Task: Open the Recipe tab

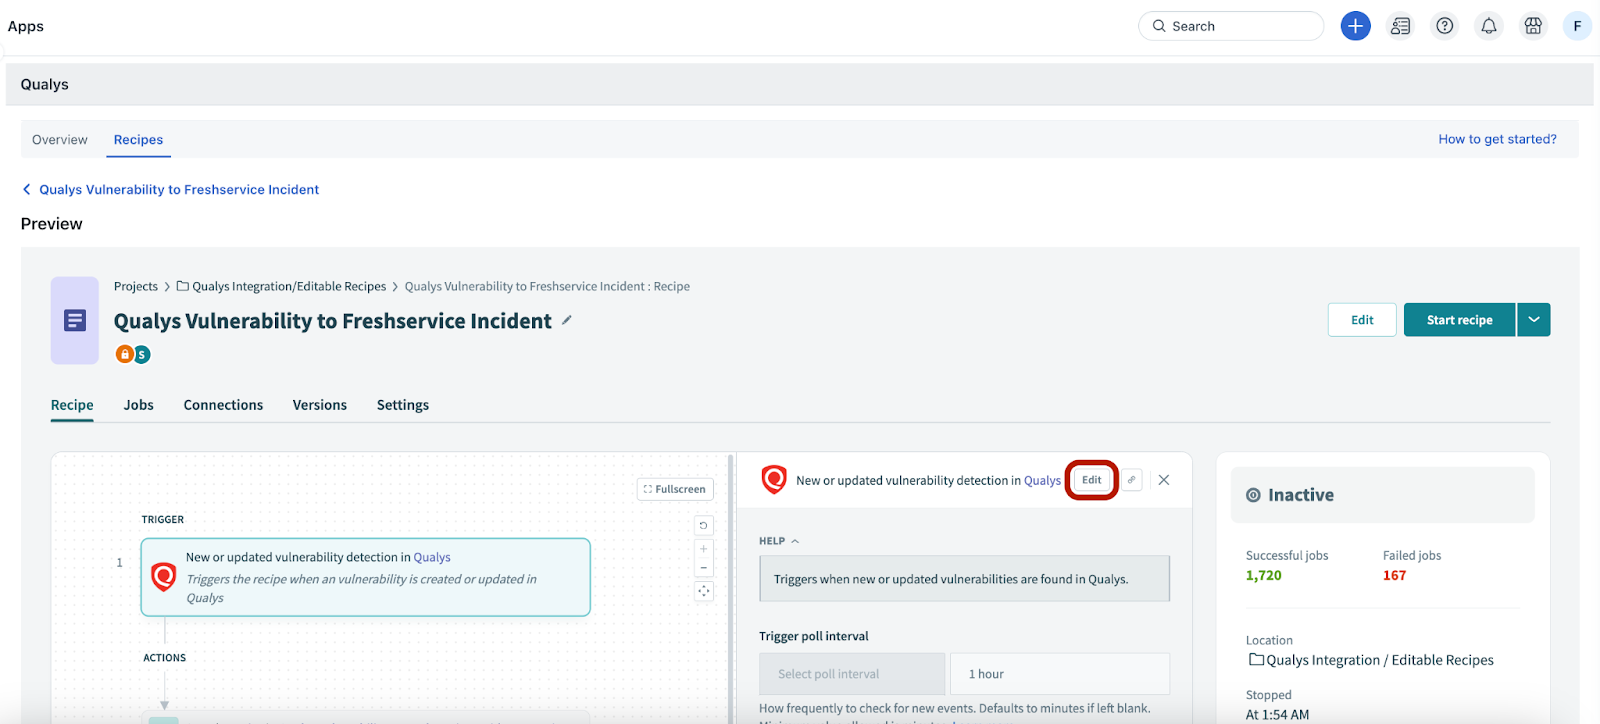Action: (72, 405)
